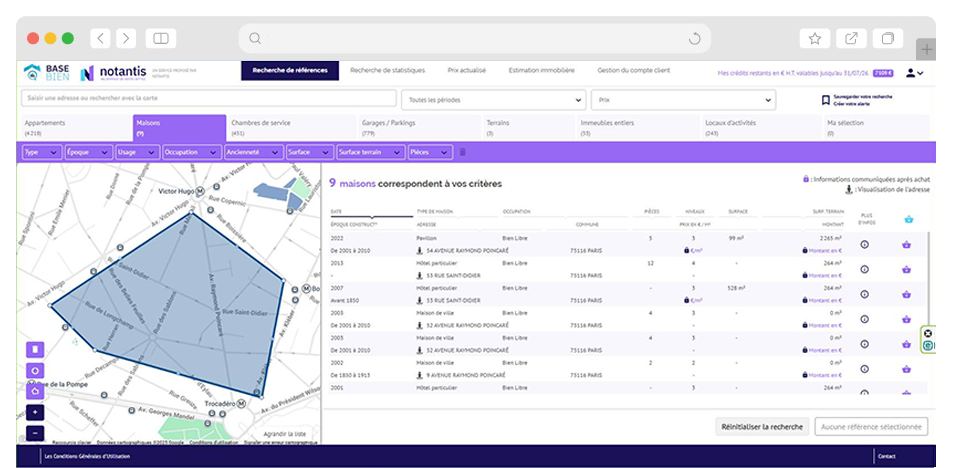Click the browser share icon
Image resolution: width=959 pixels, height=468 pixels.
851,39
